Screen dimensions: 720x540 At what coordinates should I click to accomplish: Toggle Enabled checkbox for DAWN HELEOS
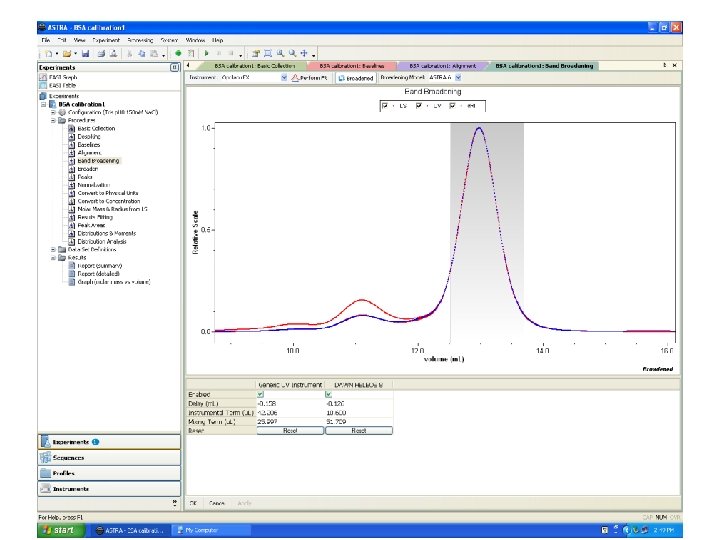[328, 394]
